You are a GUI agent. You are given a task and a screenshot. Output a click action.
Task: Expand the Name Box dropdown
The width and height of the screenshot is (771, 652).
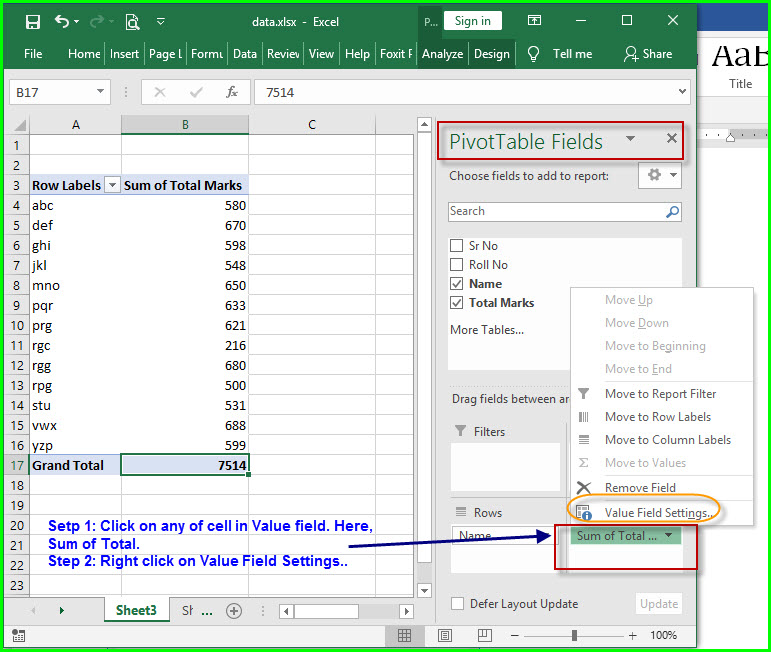tap(100, 91)
